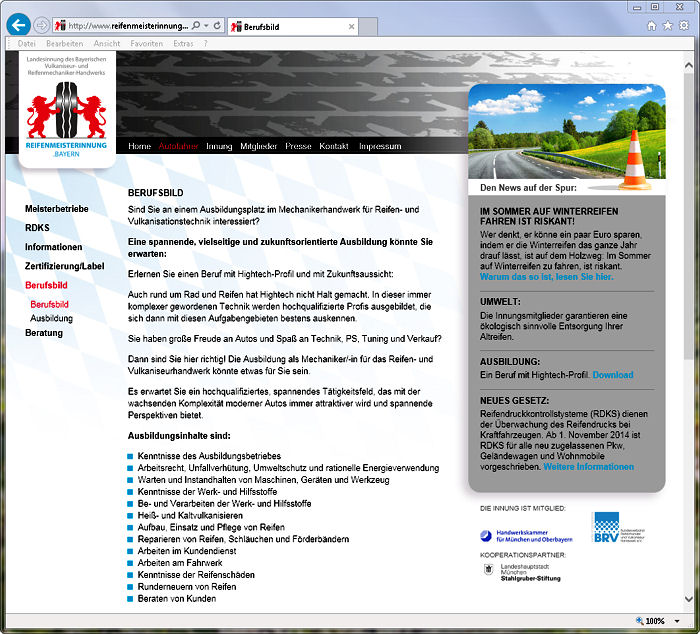The image size is (700, 634).
Task: Minimize the browser window
Action: pyautogui.click(x=638, y=6)
